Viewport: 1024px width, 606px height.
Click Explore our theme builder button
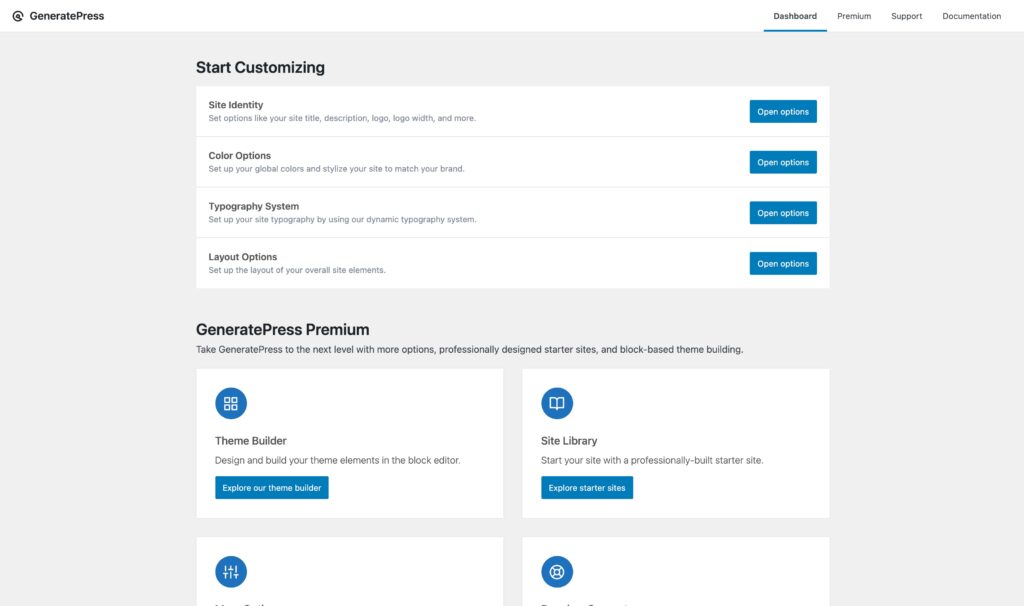click(x=272, y=488)
